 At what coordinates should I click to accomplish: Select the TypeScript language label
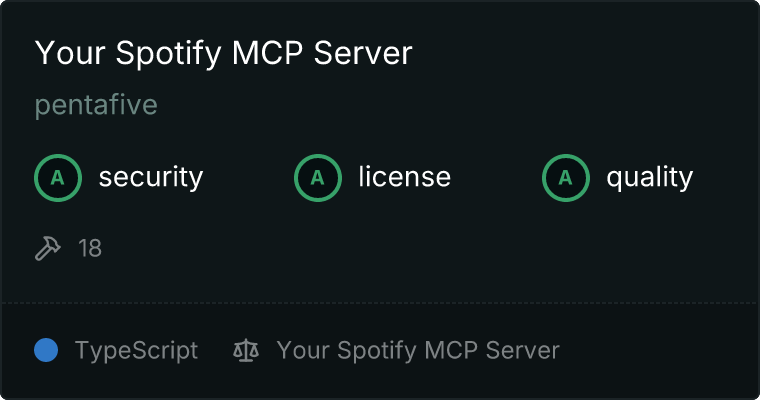(x=136, y=351)
